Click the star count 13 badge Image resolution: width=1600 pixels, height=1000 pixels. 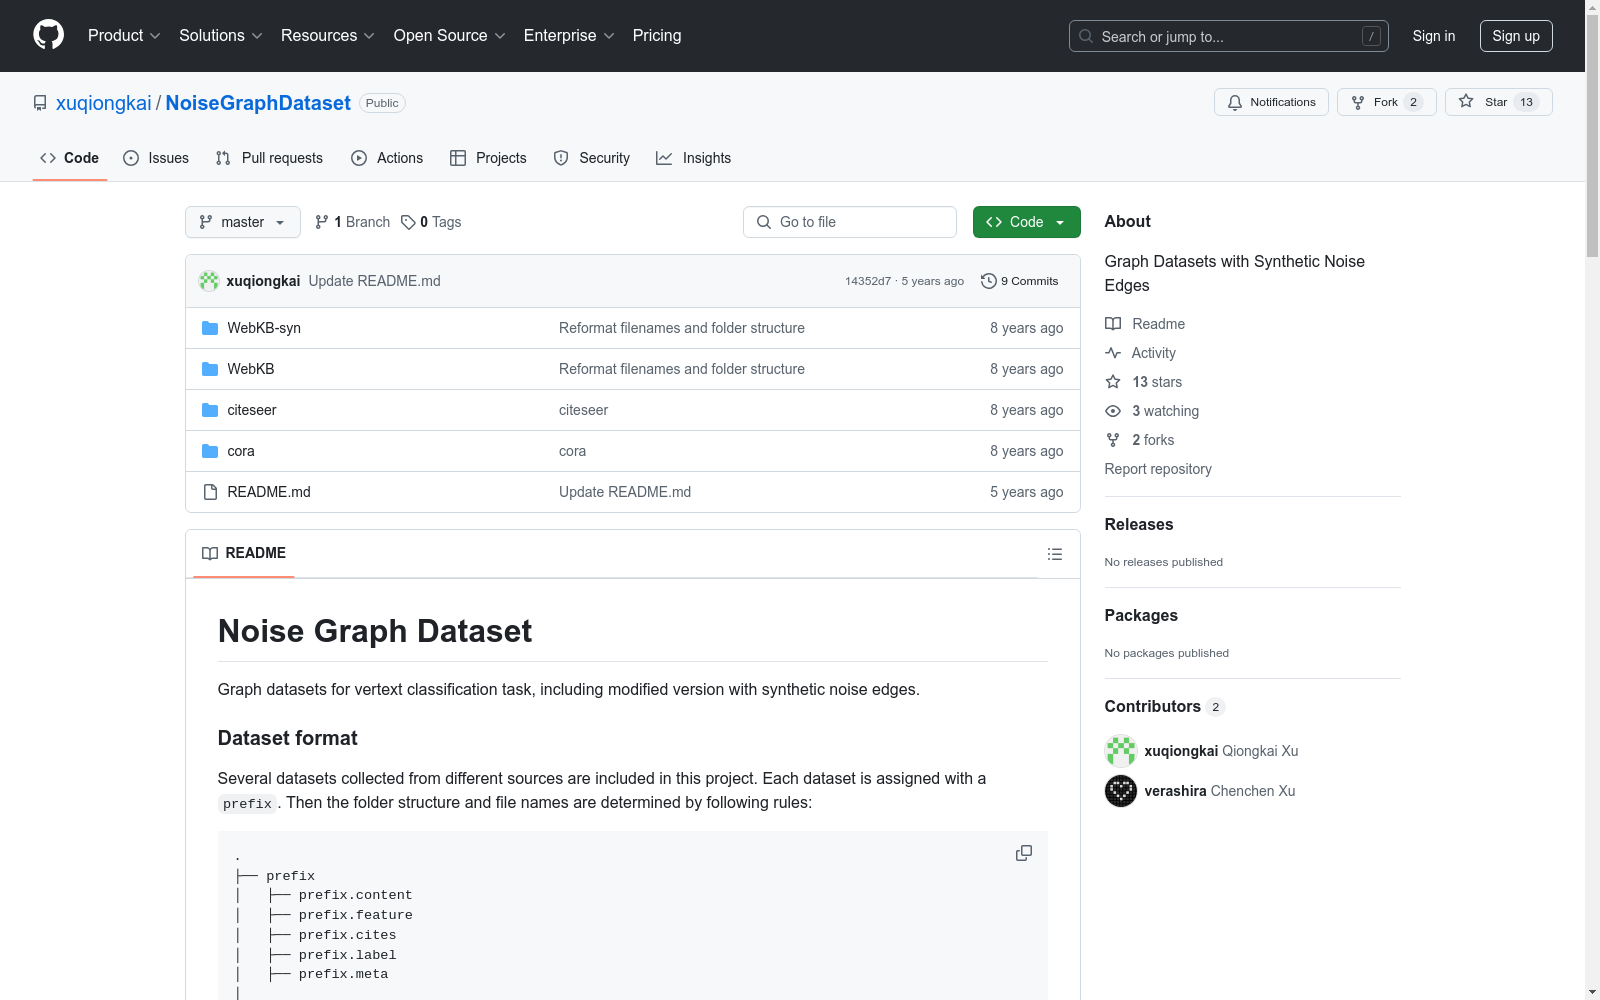[1526, 102]
